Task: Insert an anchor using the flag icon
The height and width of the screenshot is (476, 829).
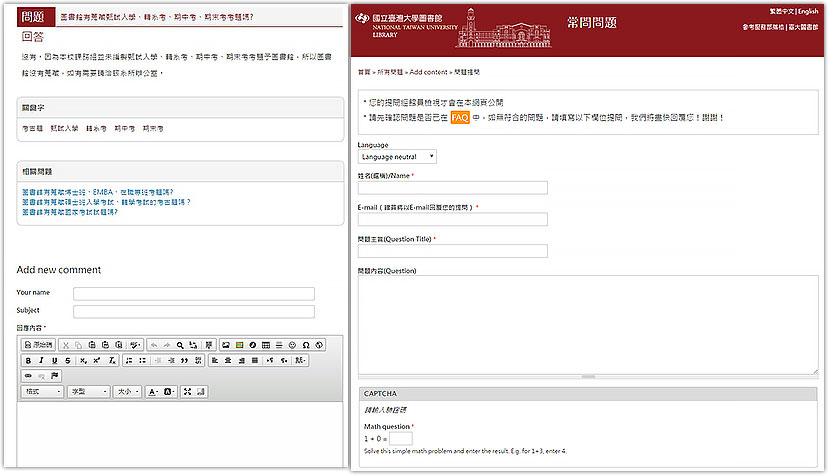Action: (x=54, y=376)
